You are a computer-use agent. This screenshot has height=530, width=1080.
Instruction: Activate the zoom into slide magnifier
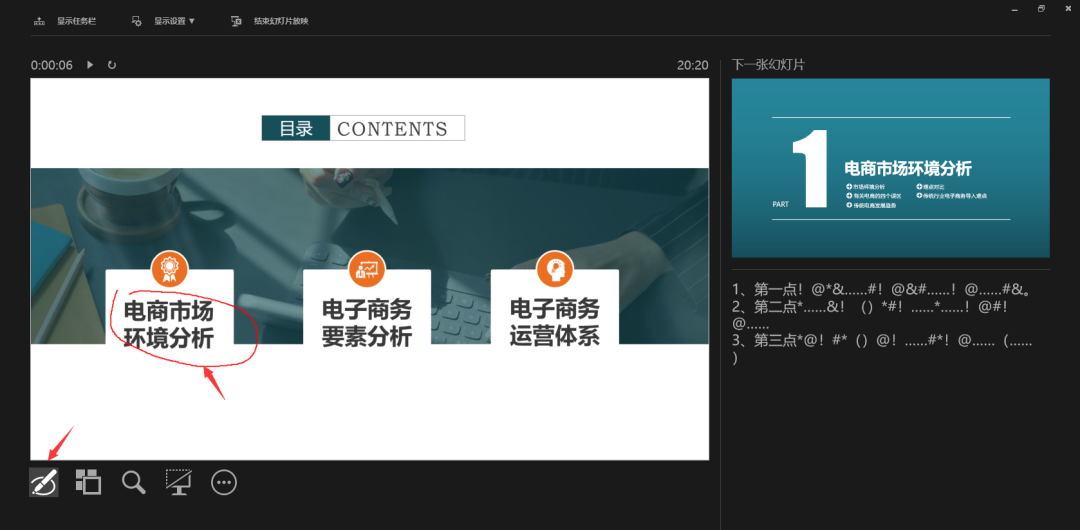click(133, 482)
